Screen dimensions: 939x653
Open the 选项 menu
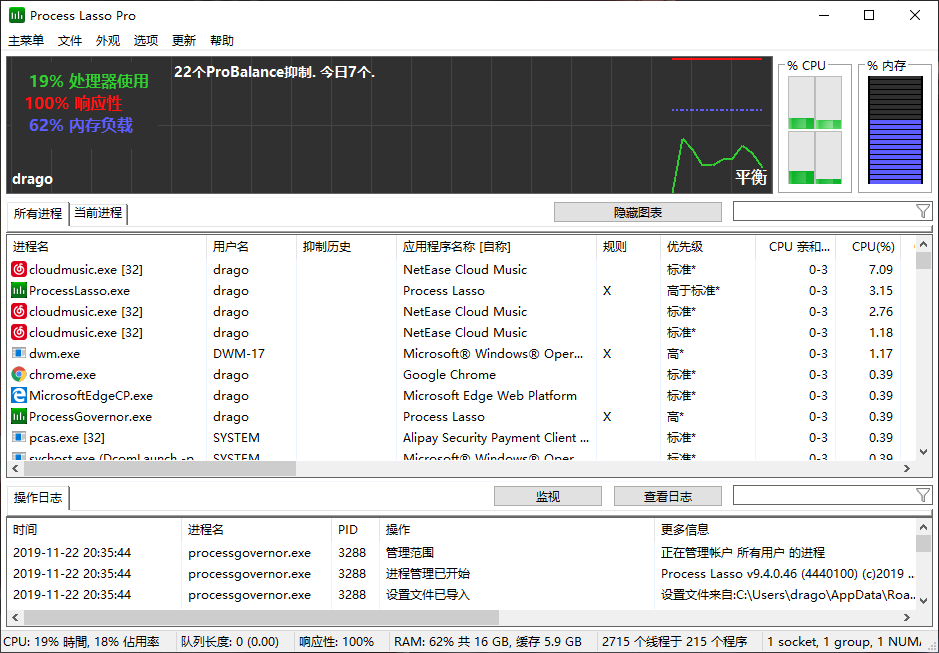coord(146,41)
